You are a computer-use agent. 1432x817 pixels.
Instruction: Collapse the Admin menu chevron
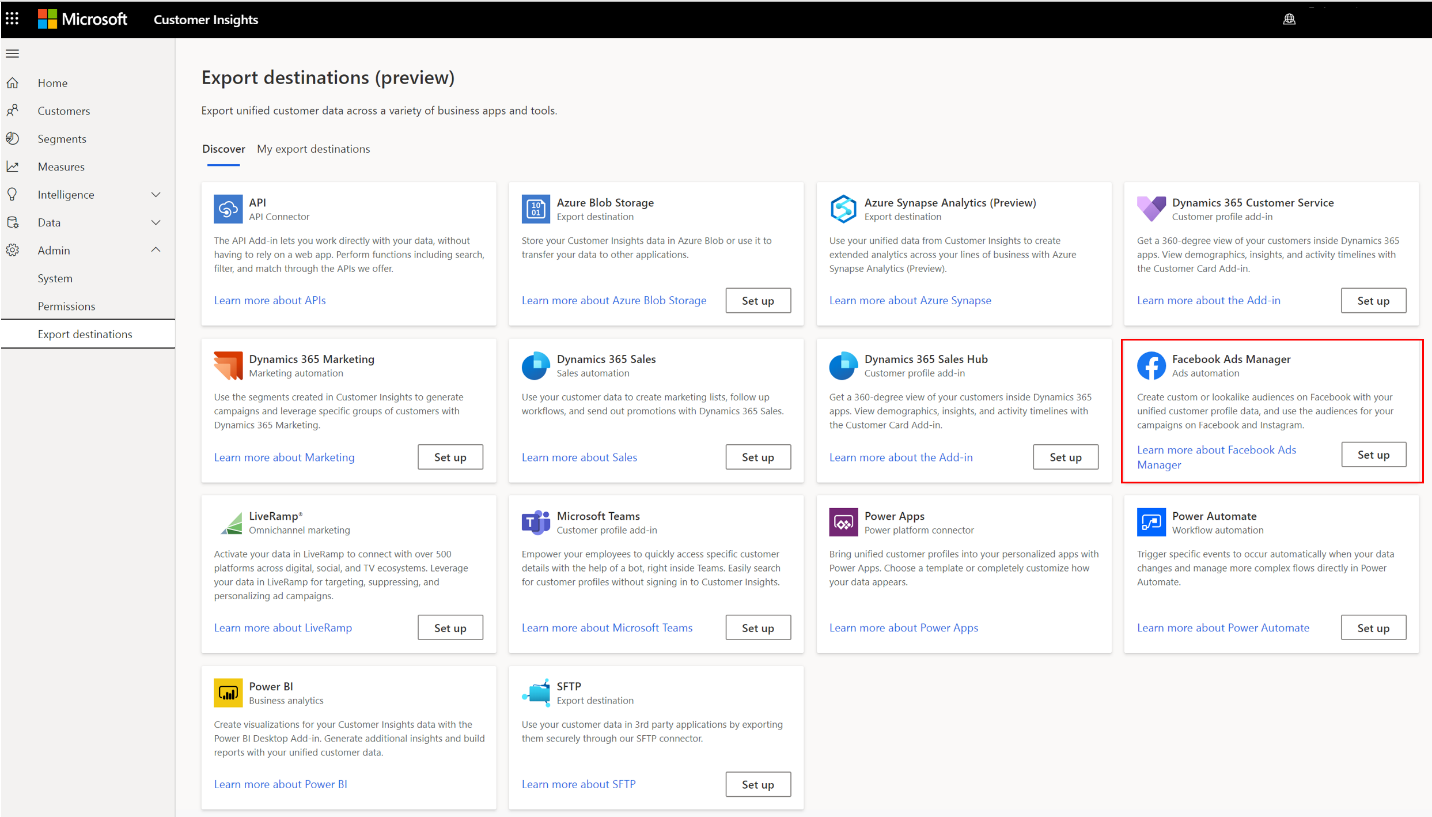coord(156,250)
